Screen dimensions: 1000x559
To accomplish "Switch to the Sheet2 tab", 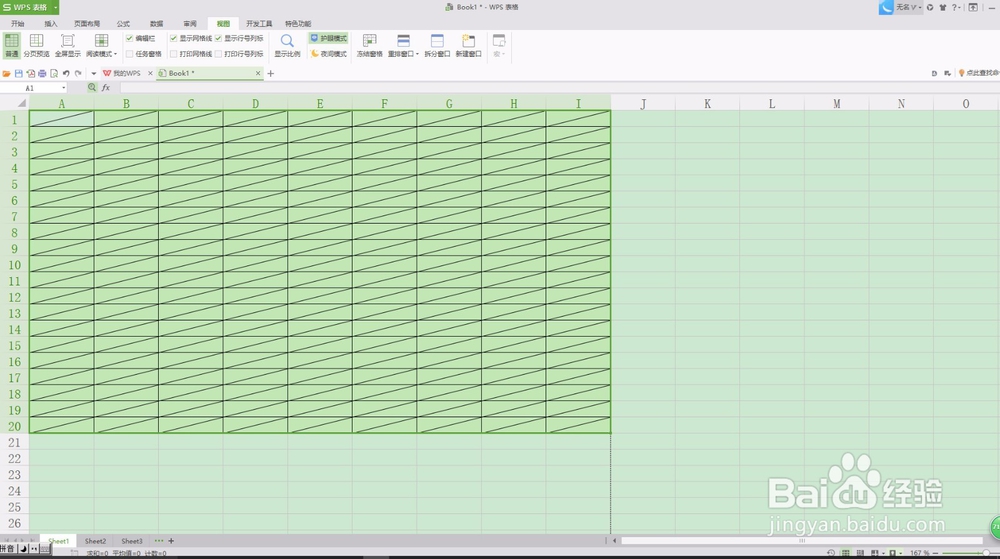I will pyautogui.click(x=95, y=541).
